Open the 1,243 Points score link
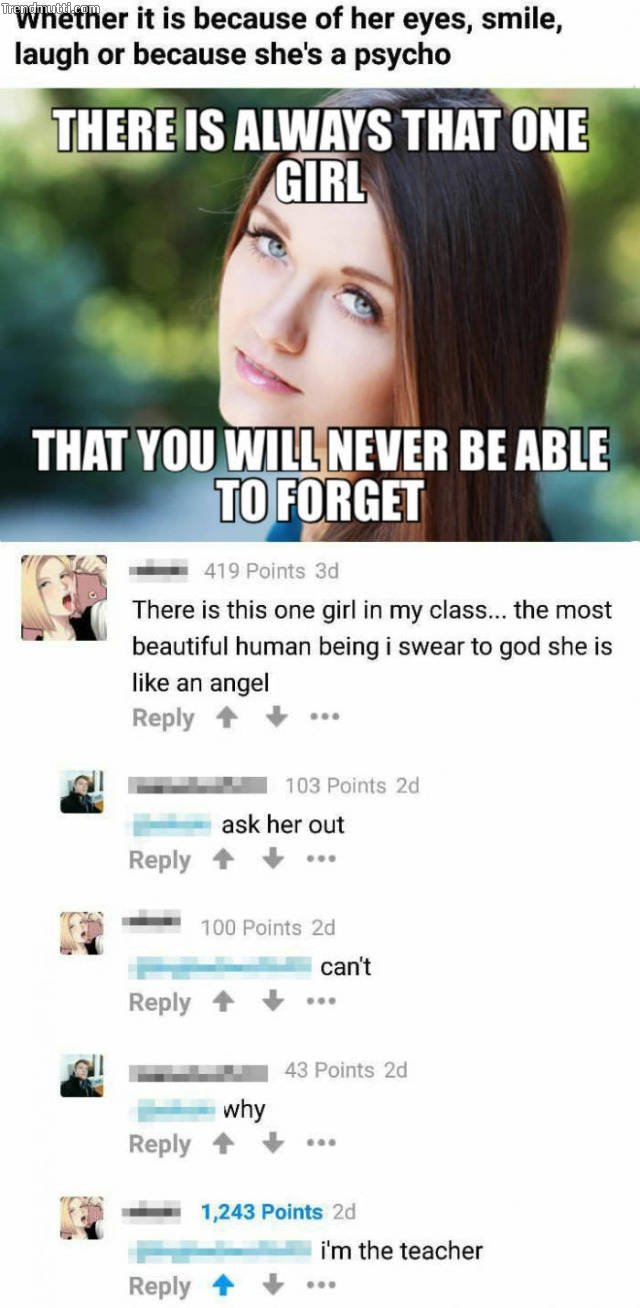This screenshot has width=640, height=1308. (x=262, y=1212)
